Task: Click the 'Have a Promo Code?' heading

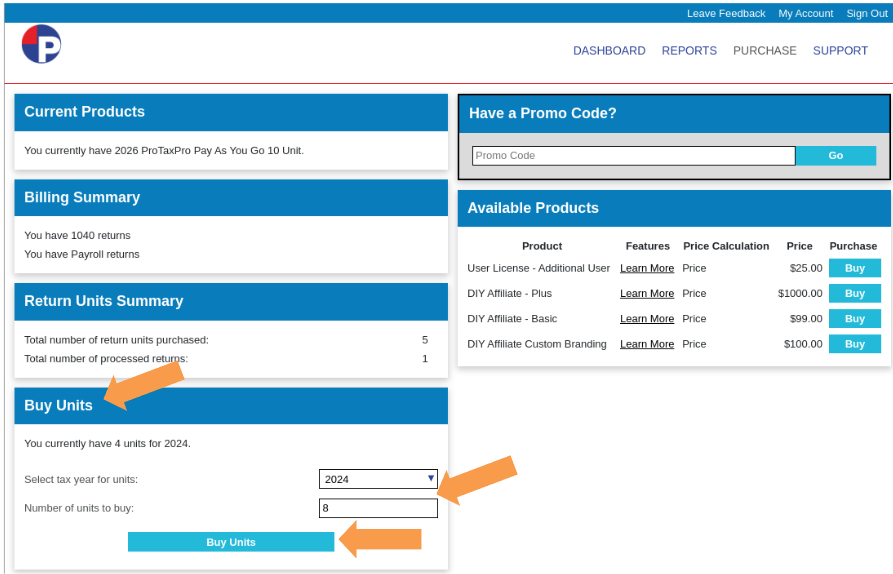Action: click(x=543, y=113)
